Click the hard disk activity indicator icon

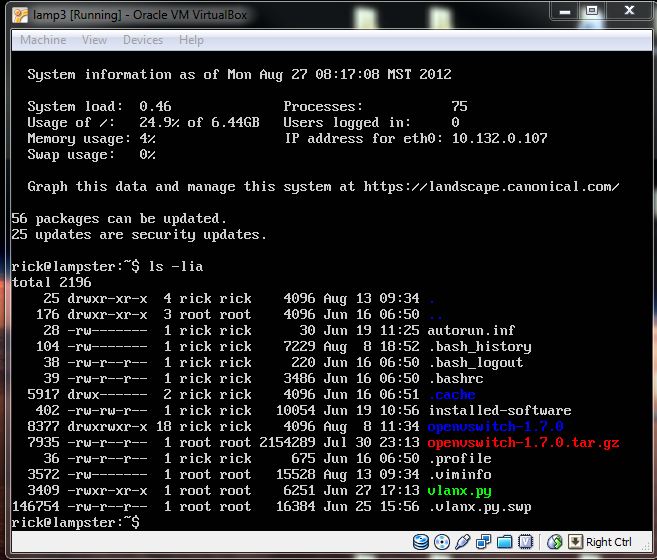(421, 542)
